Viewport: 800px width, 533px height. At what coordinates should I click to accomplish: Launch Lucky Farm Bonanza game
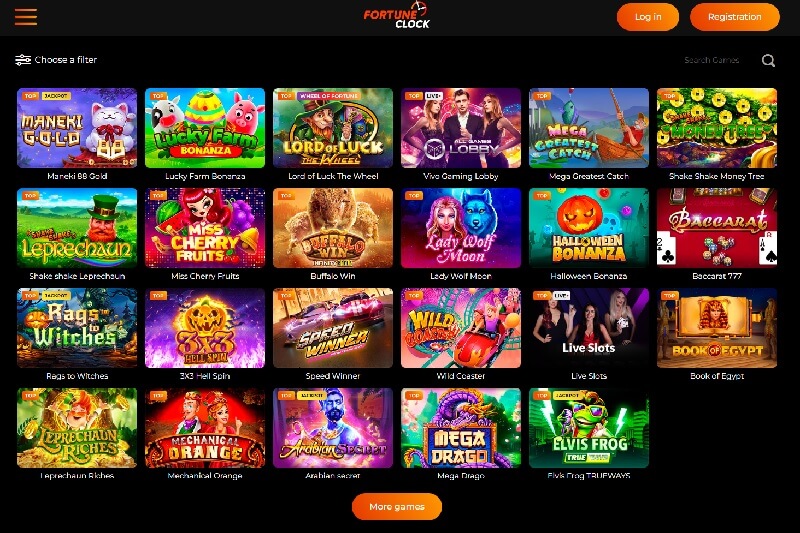pos(205,128)
